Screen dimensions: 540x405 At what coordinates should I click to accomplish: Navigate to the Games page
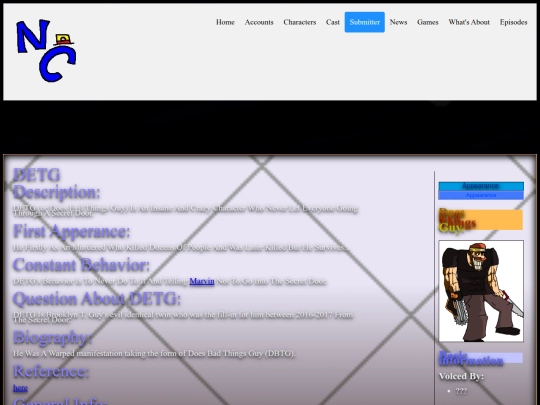[x=428, y=22]
